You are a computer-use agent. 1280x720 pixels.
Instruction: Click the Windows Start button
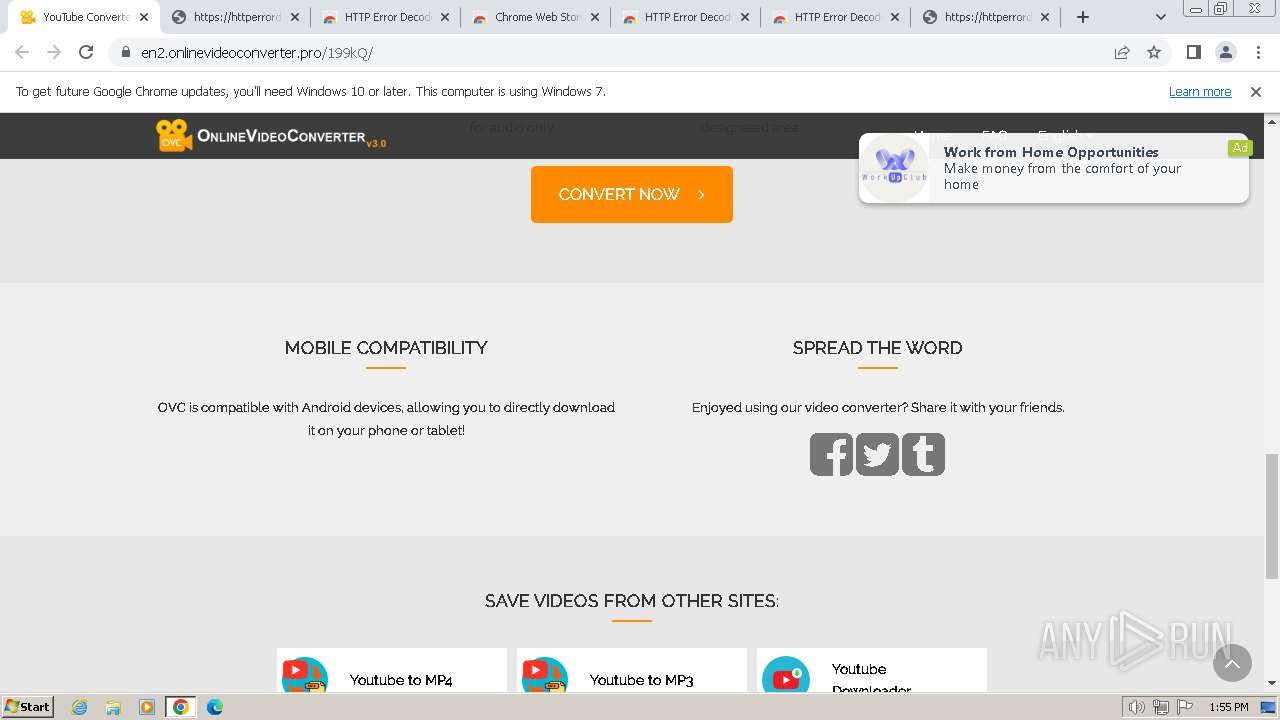click(x=28, y=707)
